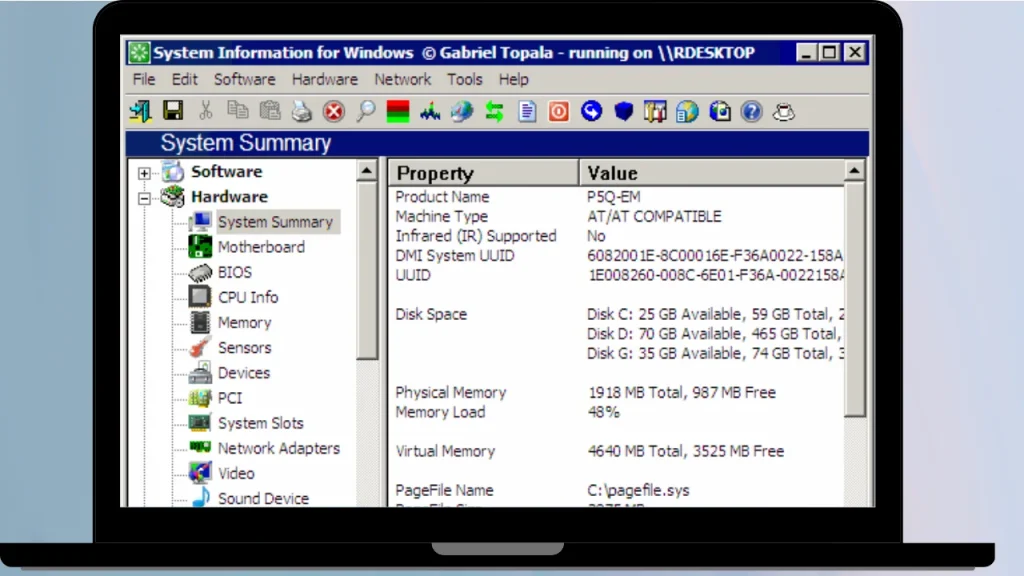The image size is (1024, 576).
Task: Click the property list scrollbar thumb
Action: [854, 299]
